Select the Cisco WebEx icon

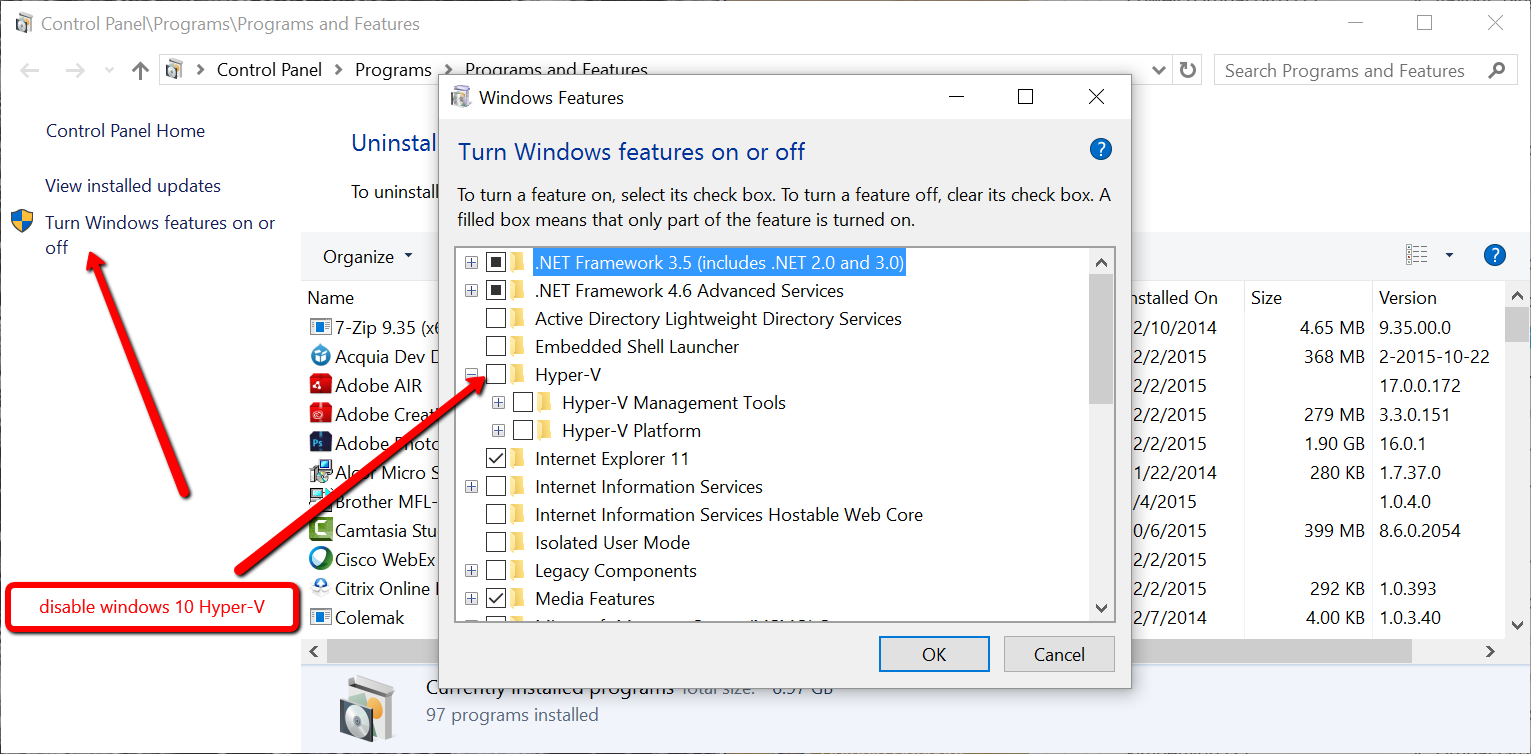coord(320,559)
